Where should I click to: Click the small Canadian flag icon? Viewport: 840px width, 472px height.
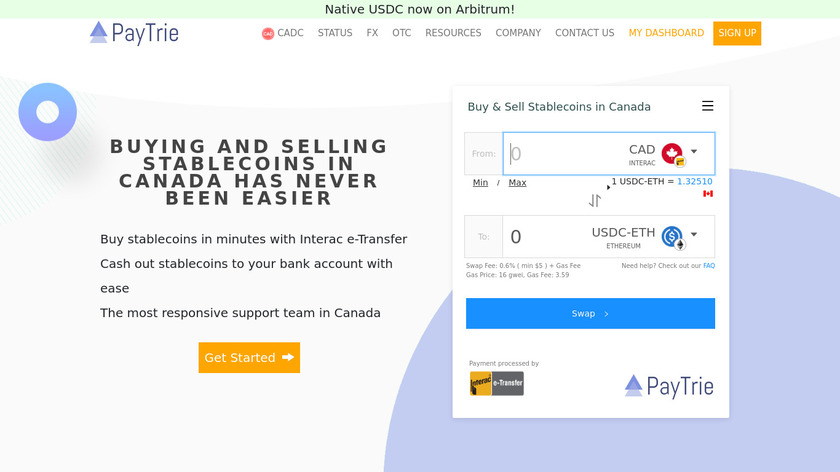[x=708, y=193]
